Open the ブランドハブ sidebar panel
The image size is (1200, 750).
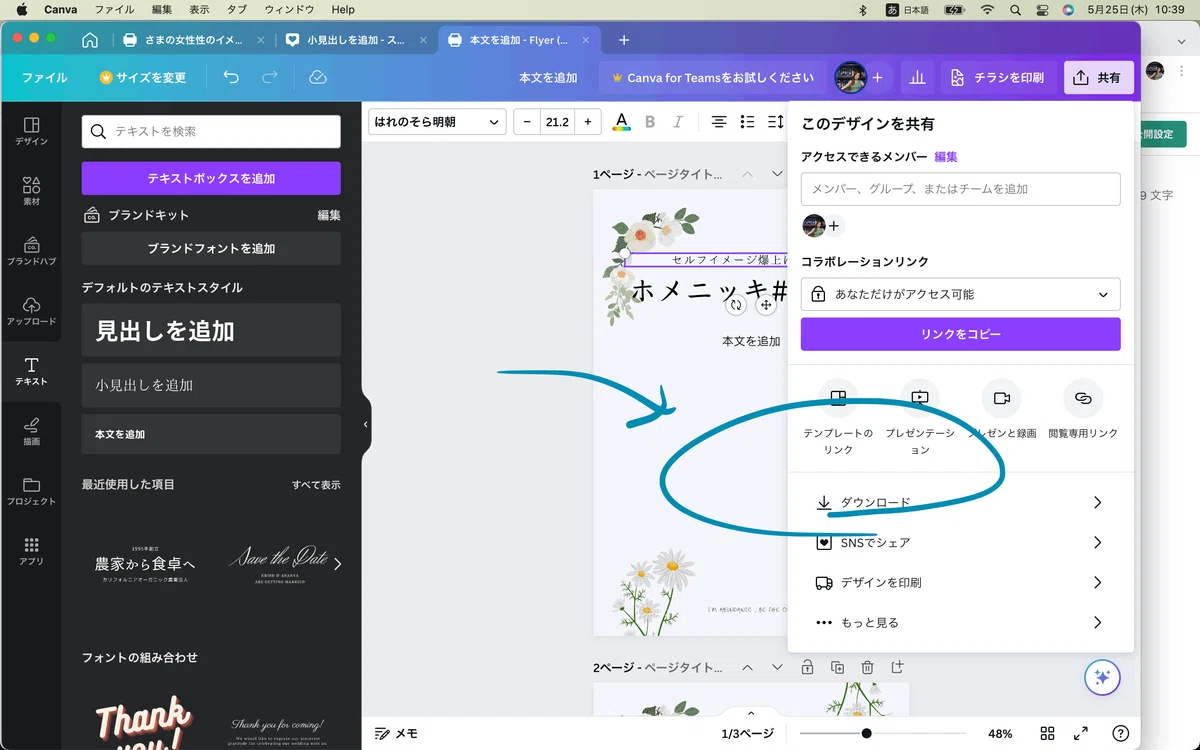[31, 251]
